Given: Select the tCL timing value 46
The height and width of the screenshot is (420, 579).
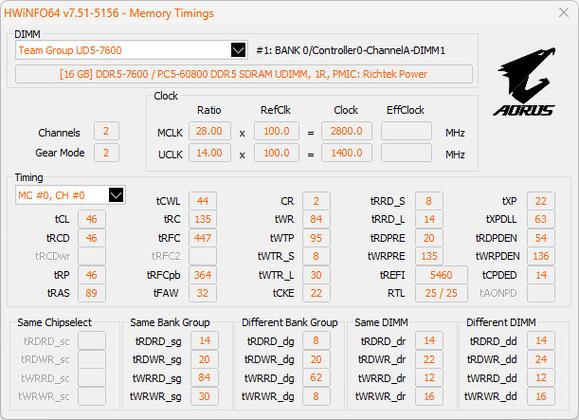Looking at the screenshot, I should click(x=92, y=219).
